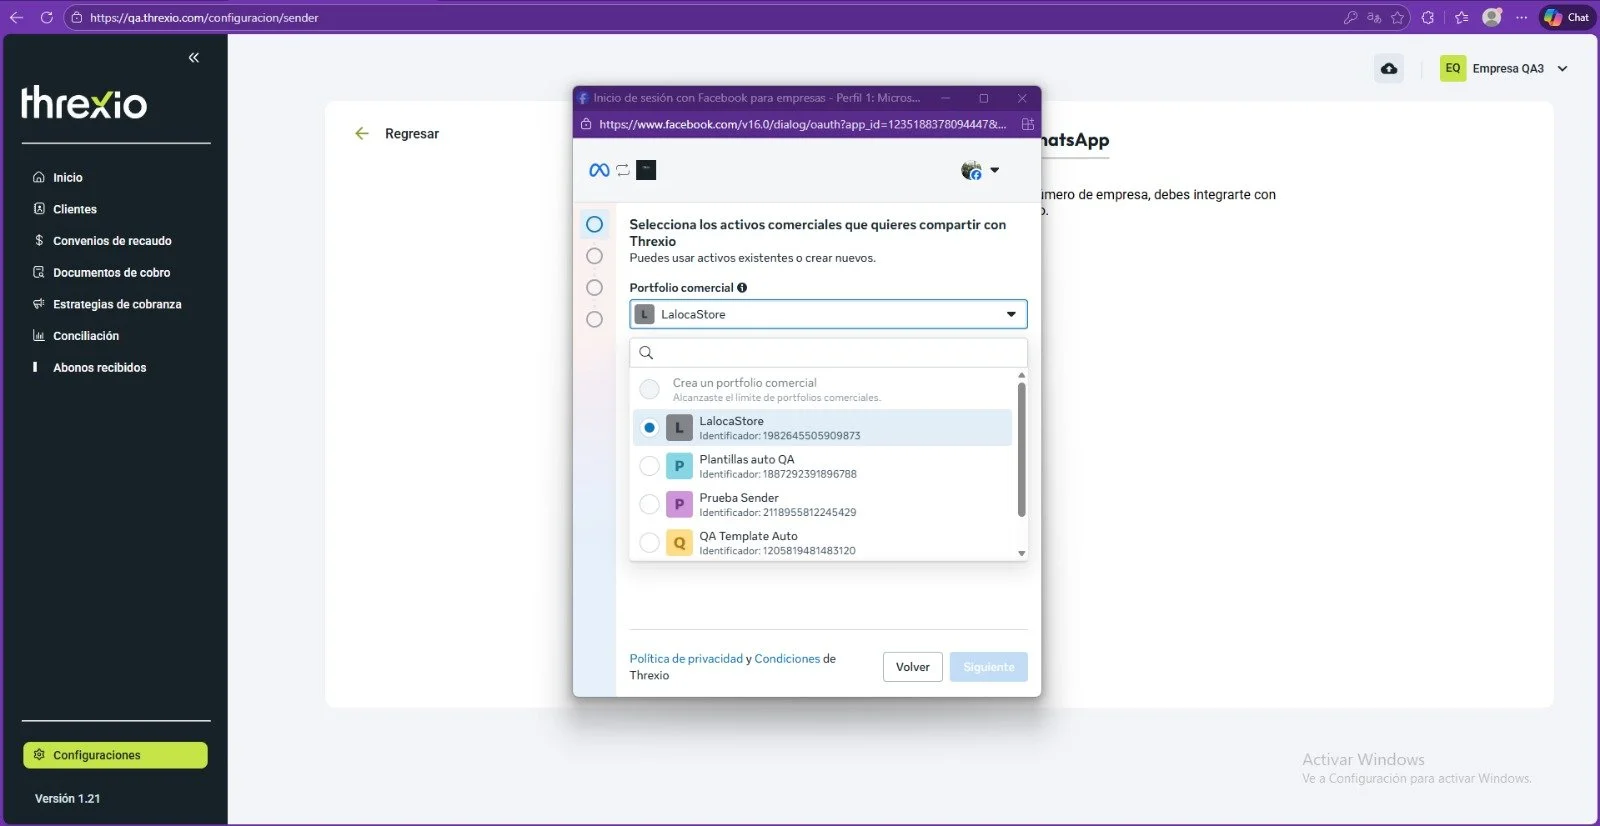The image size is (1600, 826).
Task: Click the portfolio list scrollbar thumb
Action: click(x=1021, y=450)
